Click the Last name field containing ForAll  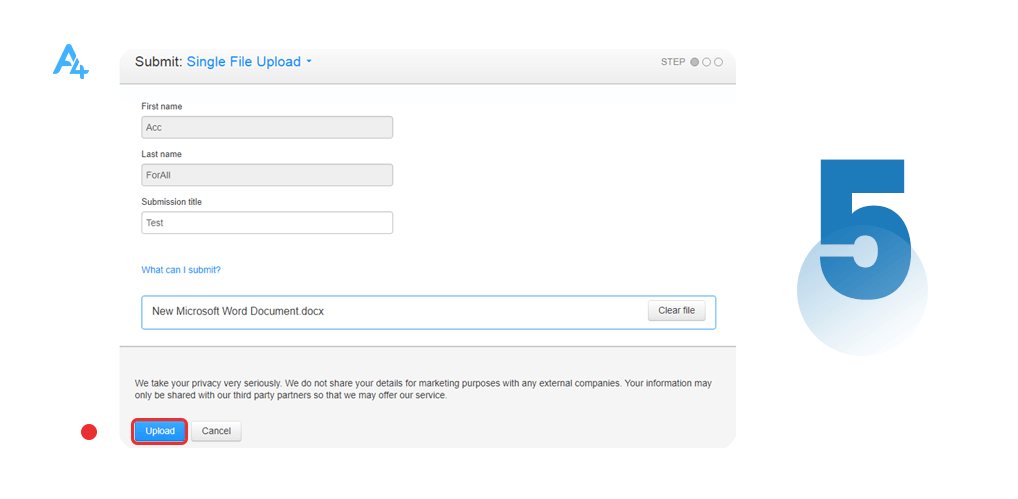267,175
